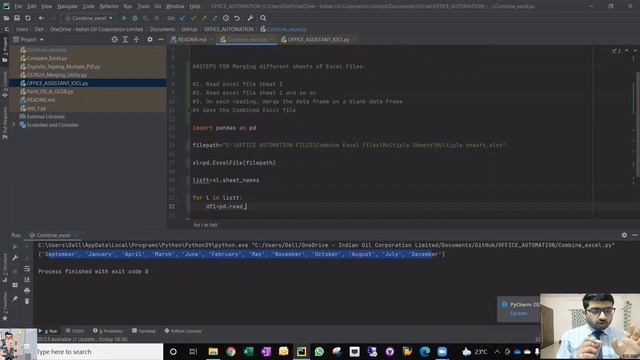The width and height of the screenshot is (640, 360).
Task: Open Git history clock icon
Action: tap(226, 18)
